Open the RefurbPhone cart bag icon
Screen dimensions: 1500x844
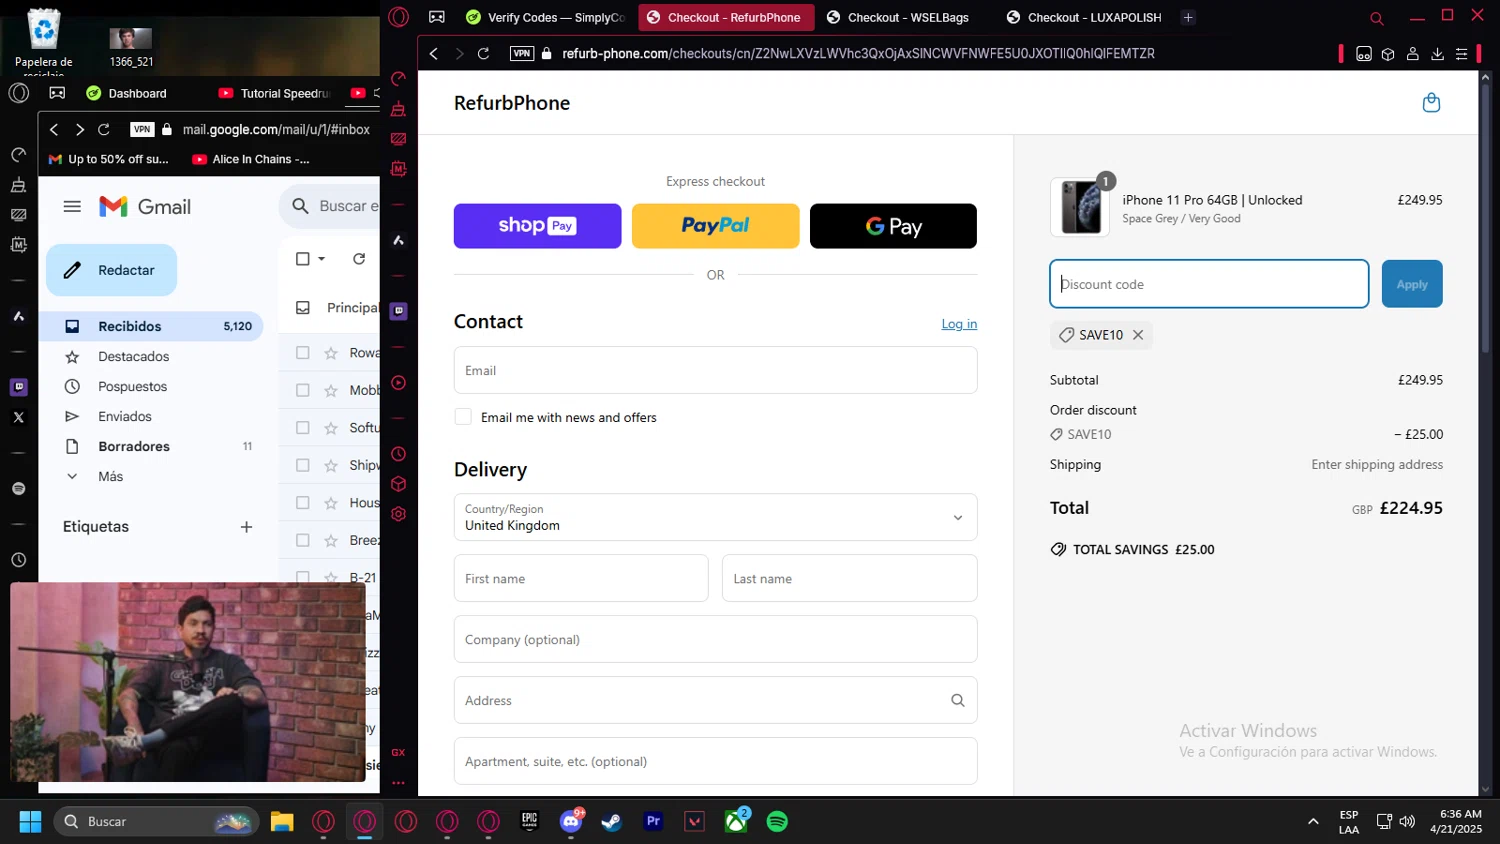(x=1431, y=103)
